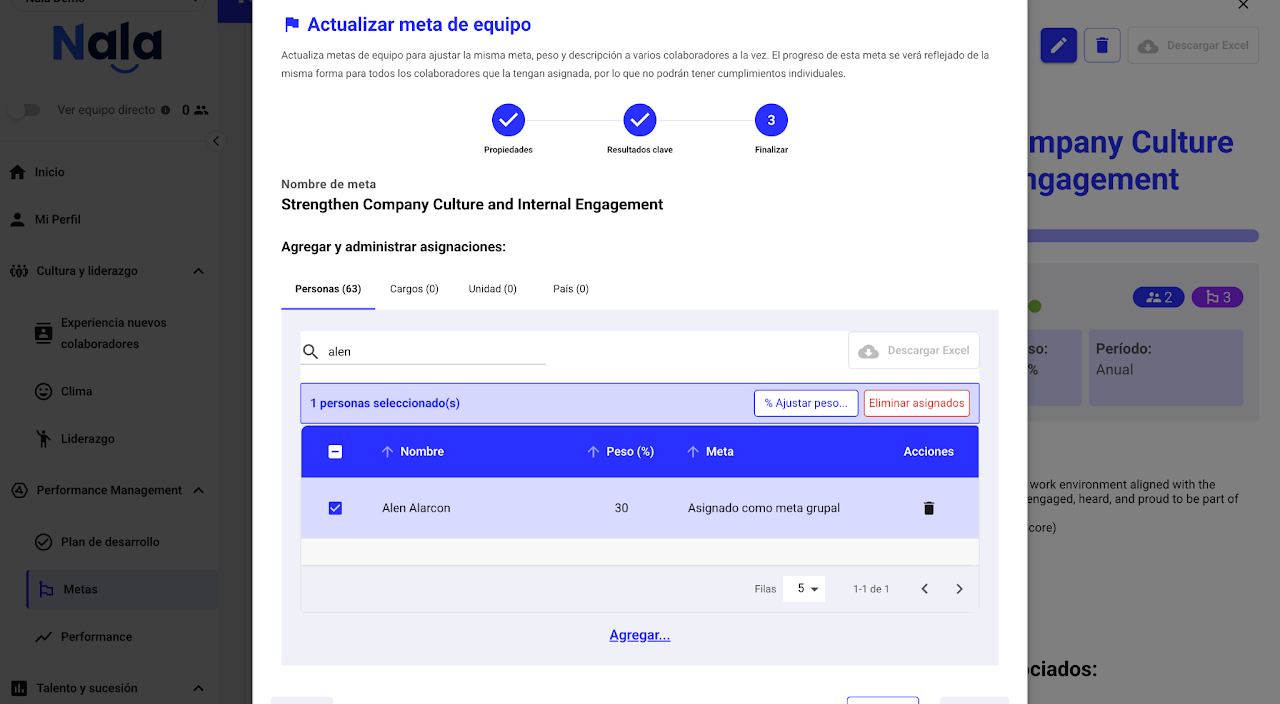Click the select-all header checkbox

click(x=335, y=452)
